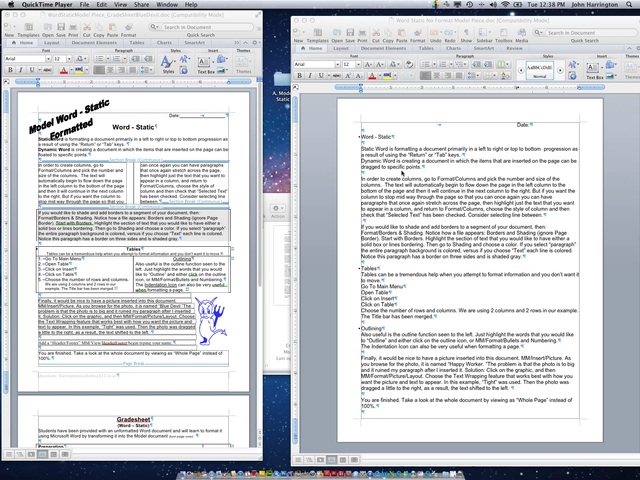This screenshot has width=640, height=480.
Task: Click Cut scissors icon in right window
Action: [x=376, y=33]
